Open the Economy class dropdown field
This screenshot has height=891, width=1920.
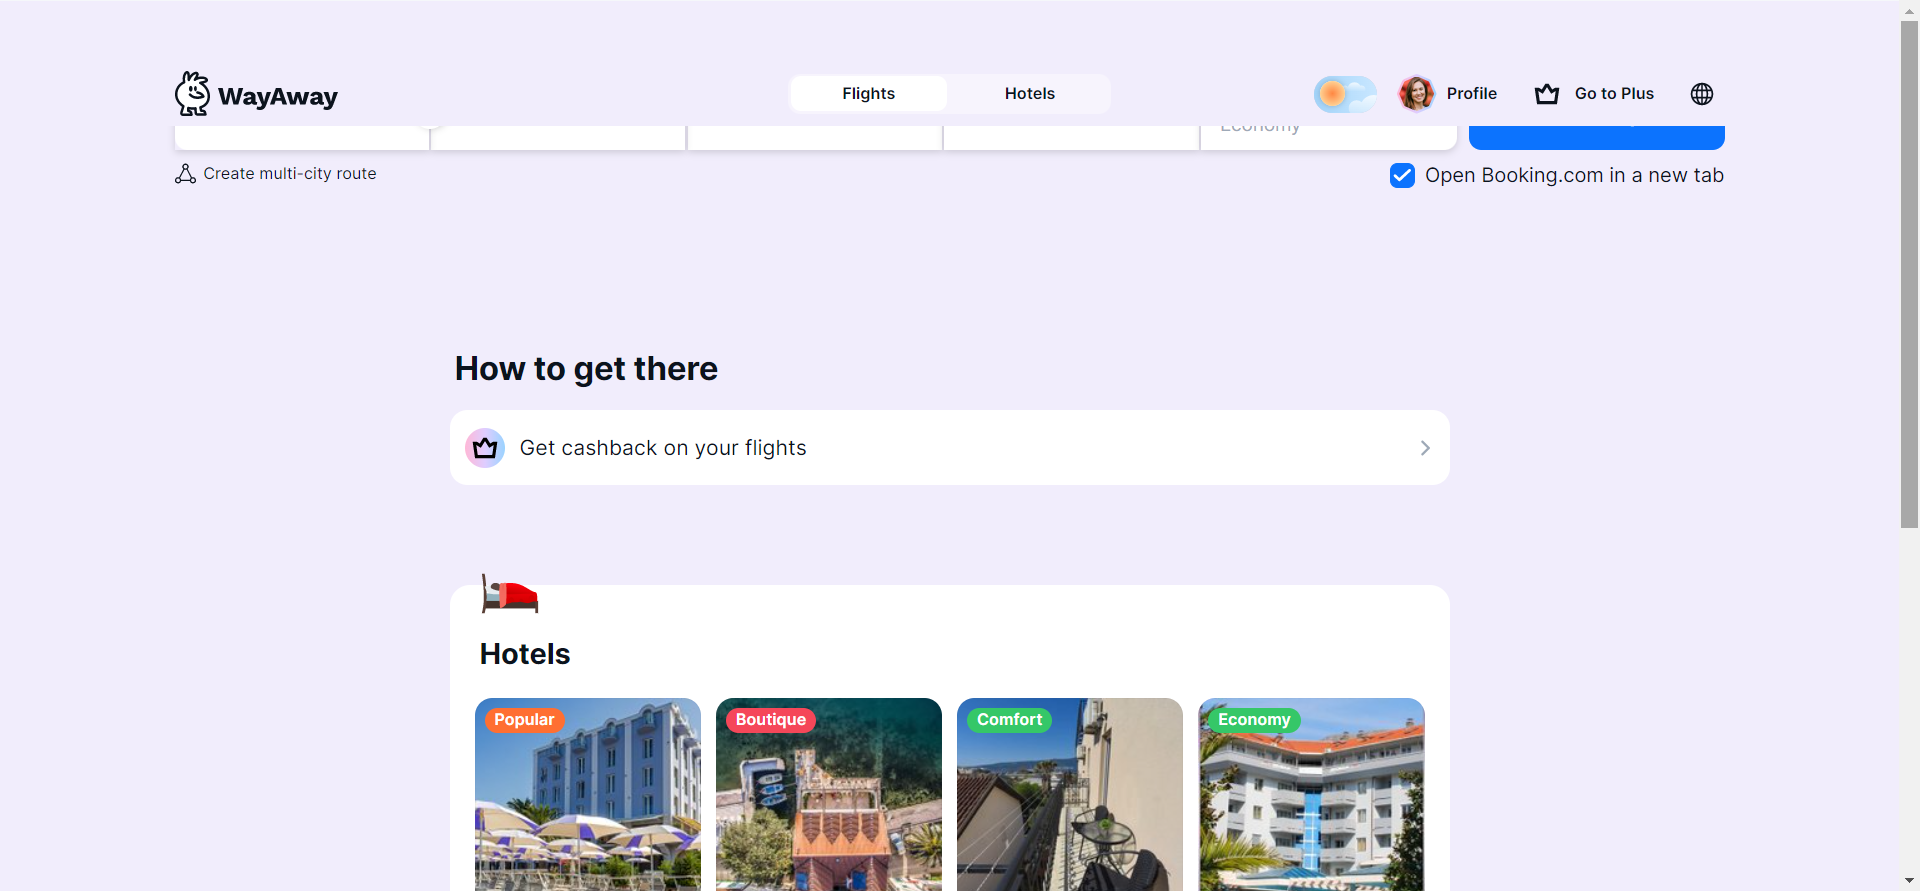tap(1328, 137)
